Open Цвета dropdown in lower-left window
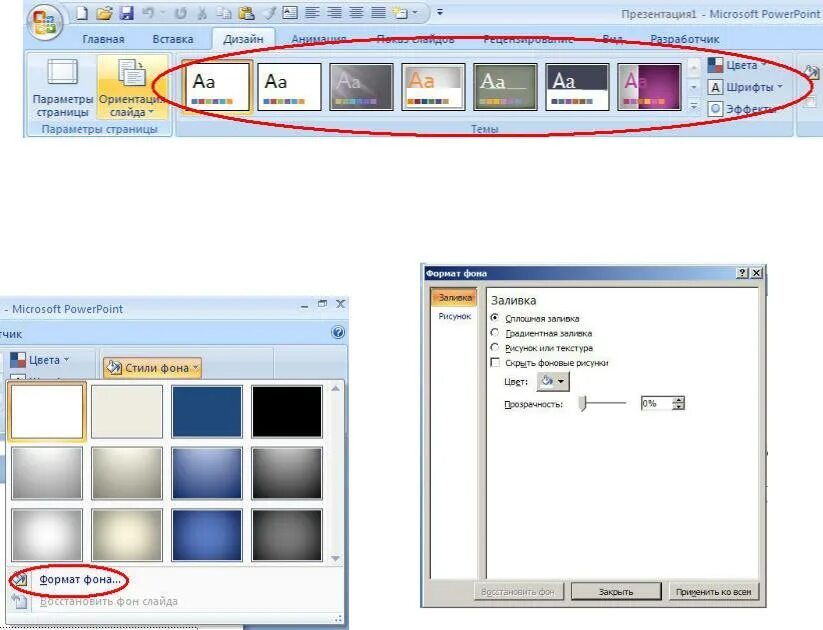This screenshot has width=823, height=630. (40, 360)
